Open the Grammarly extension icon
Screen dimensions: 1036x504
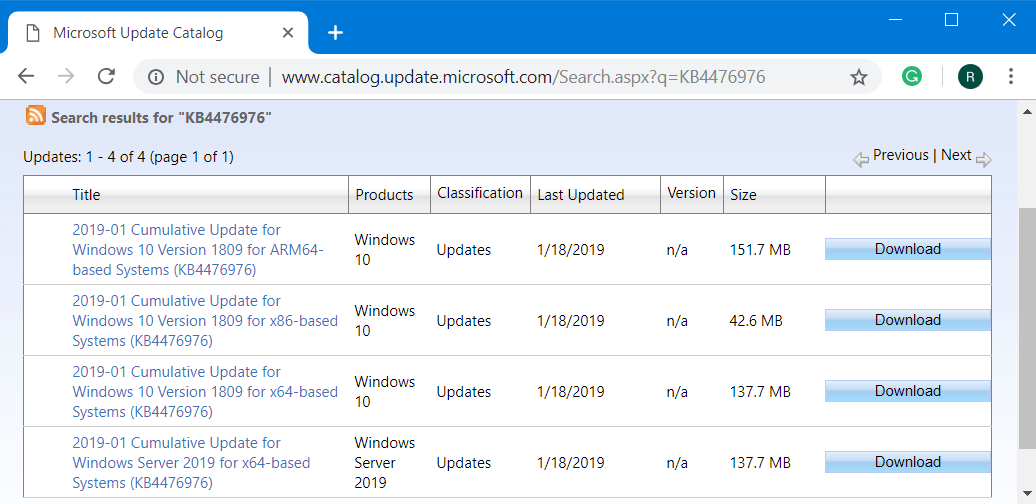pos(912,77)
